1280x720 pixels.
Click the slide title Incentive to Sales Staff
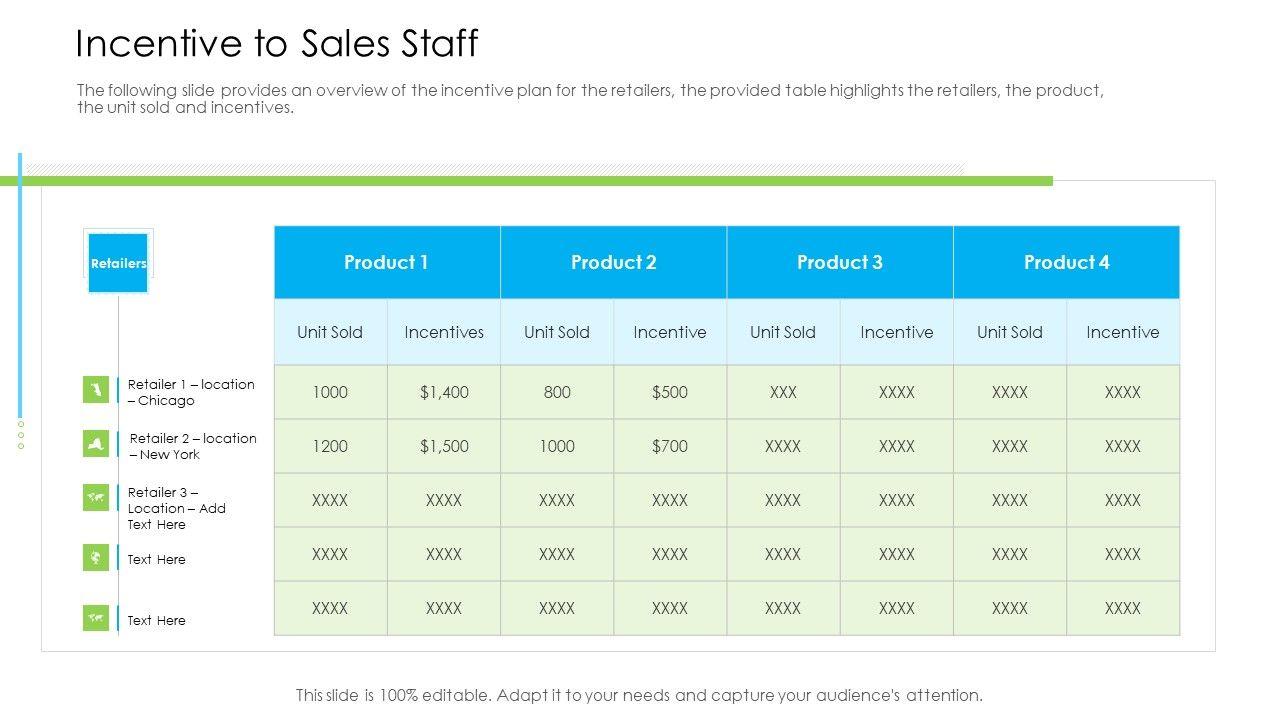point(277,44)
